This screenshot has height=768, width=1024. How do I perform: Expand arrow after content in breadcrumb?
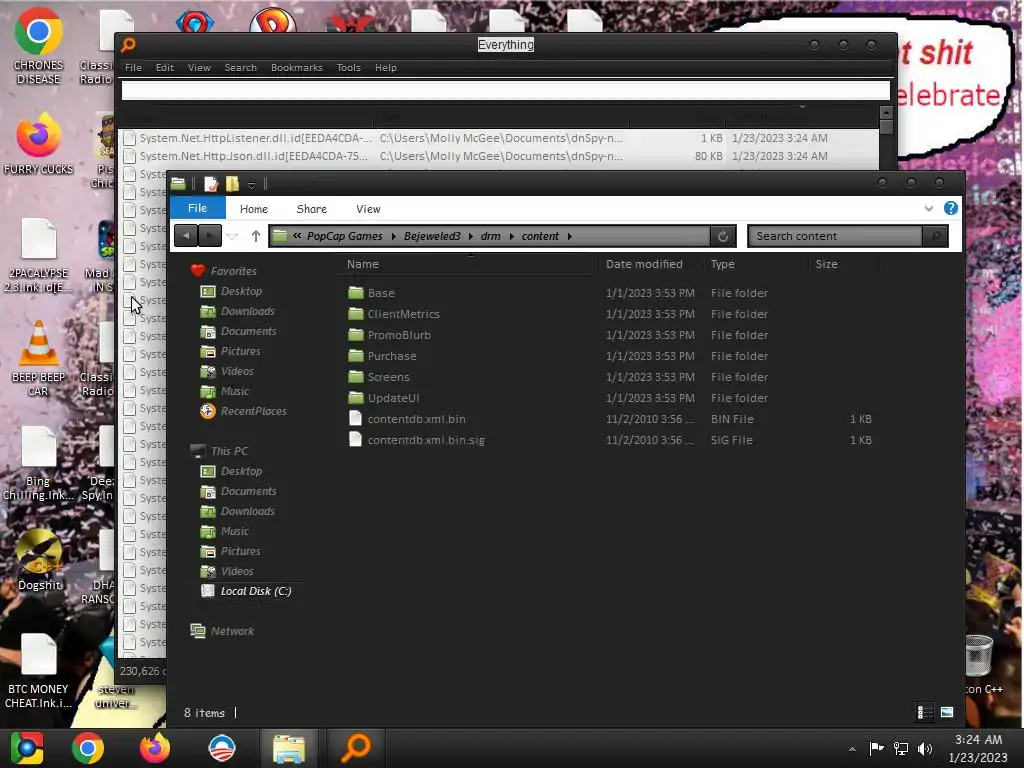pyautogui.click(x=569, y=236)
